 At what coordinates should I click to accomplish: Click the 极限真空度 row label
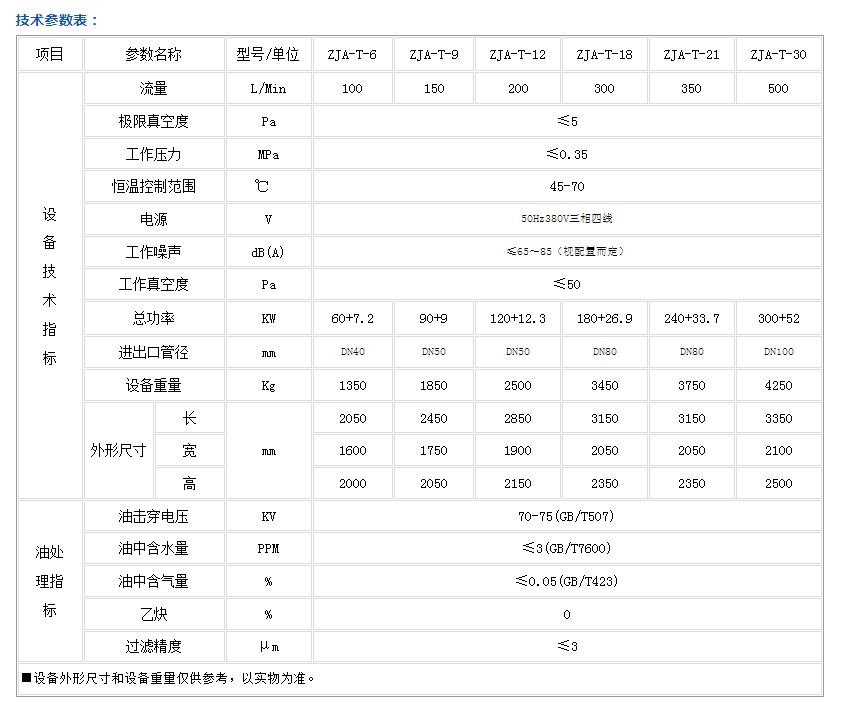coord(154,122)
